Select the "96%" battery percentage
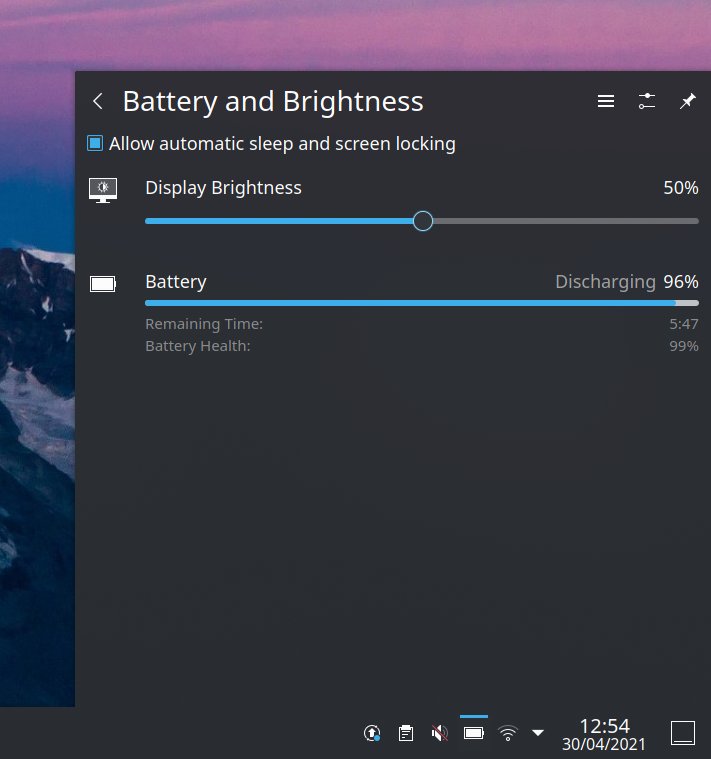711x759 pixels. [x=681, y=282]
